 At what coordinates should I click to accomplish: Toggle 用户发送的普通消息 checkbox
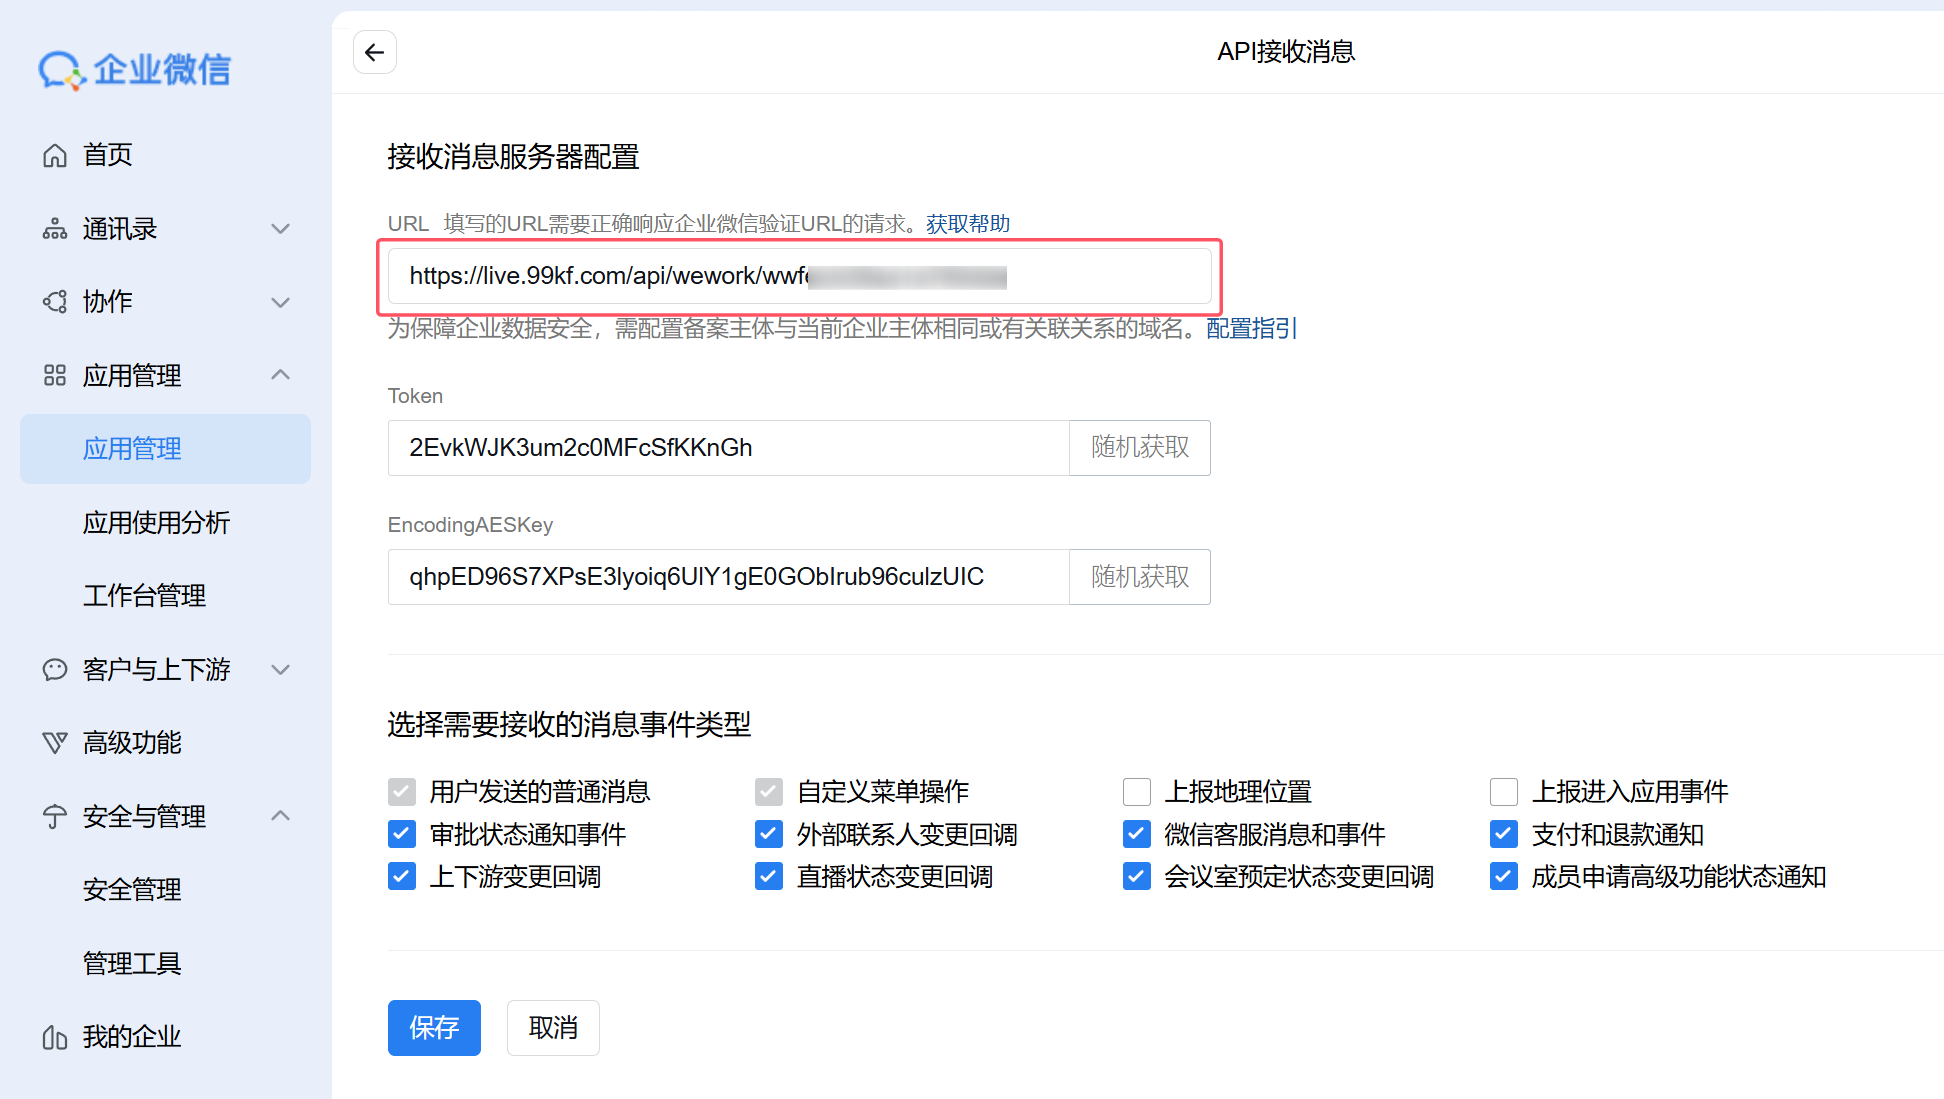(402, 792)
